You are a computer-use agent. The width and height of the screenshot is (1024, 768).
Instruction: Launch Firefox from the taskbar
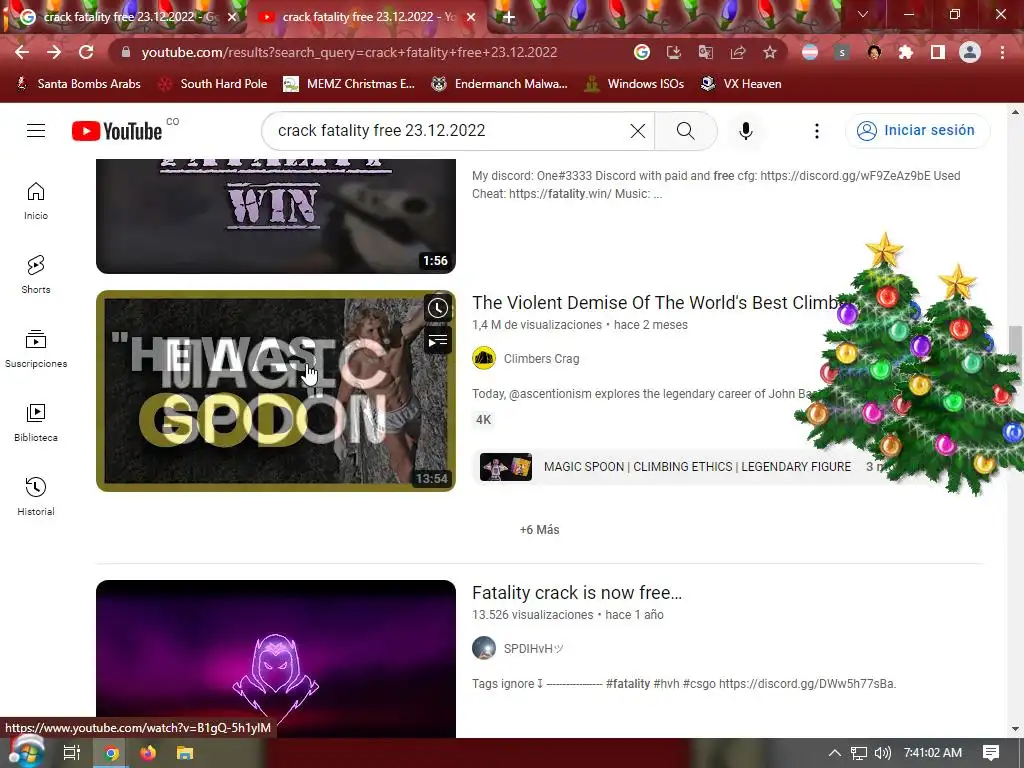[x=148, y=753]
